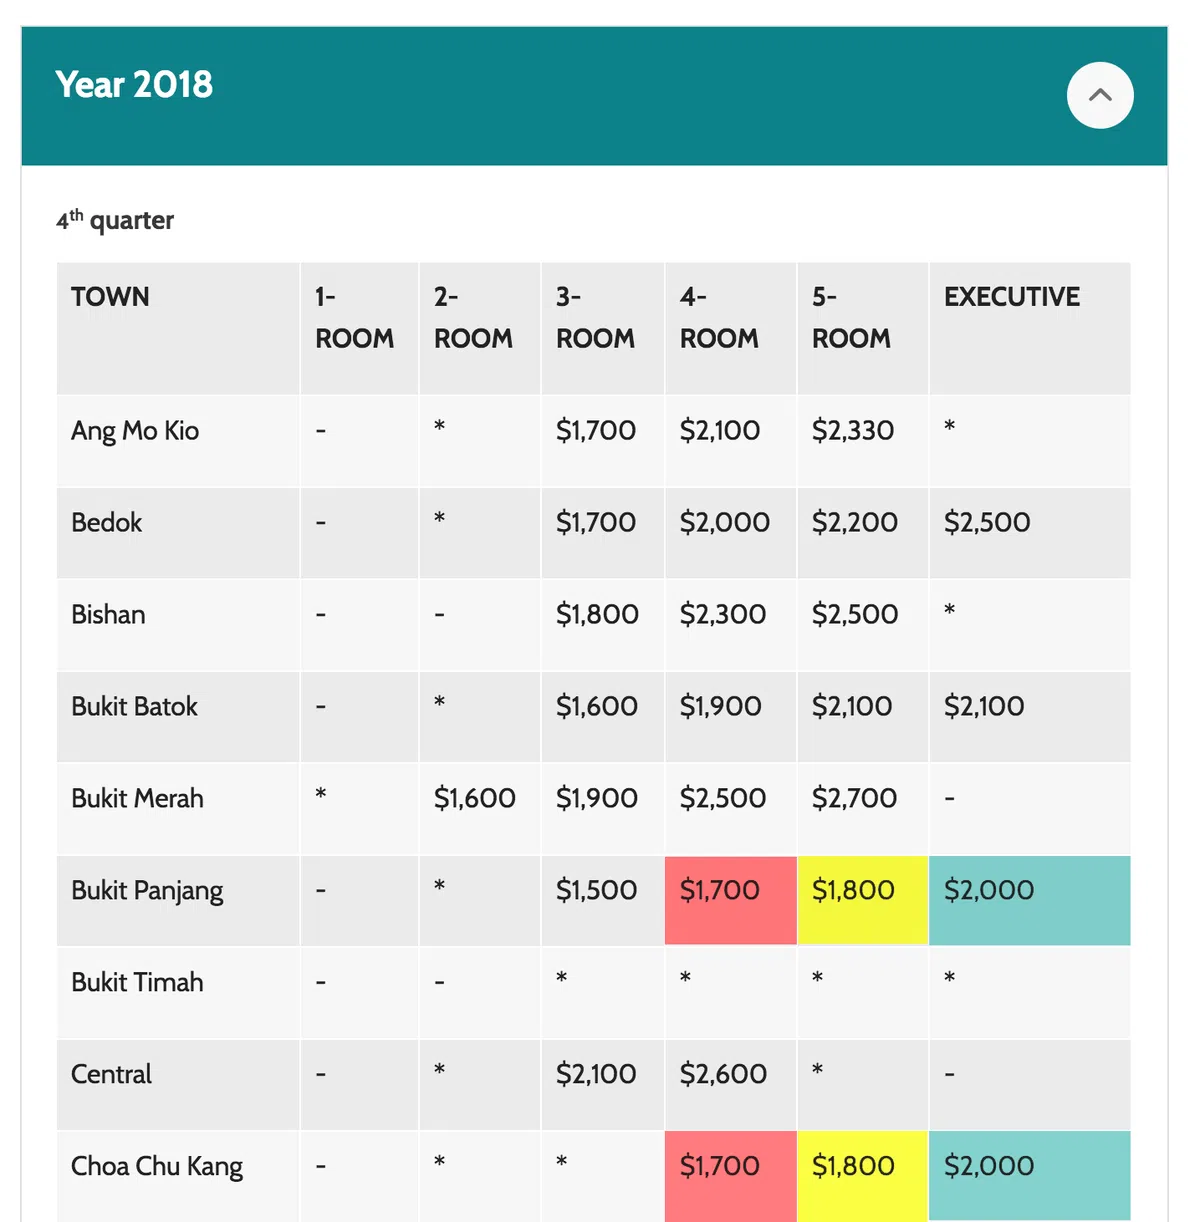This screenshot has width=1200, height=1222.
Task: Click the Bukit Timah row label
Action: tap(137, 982)
